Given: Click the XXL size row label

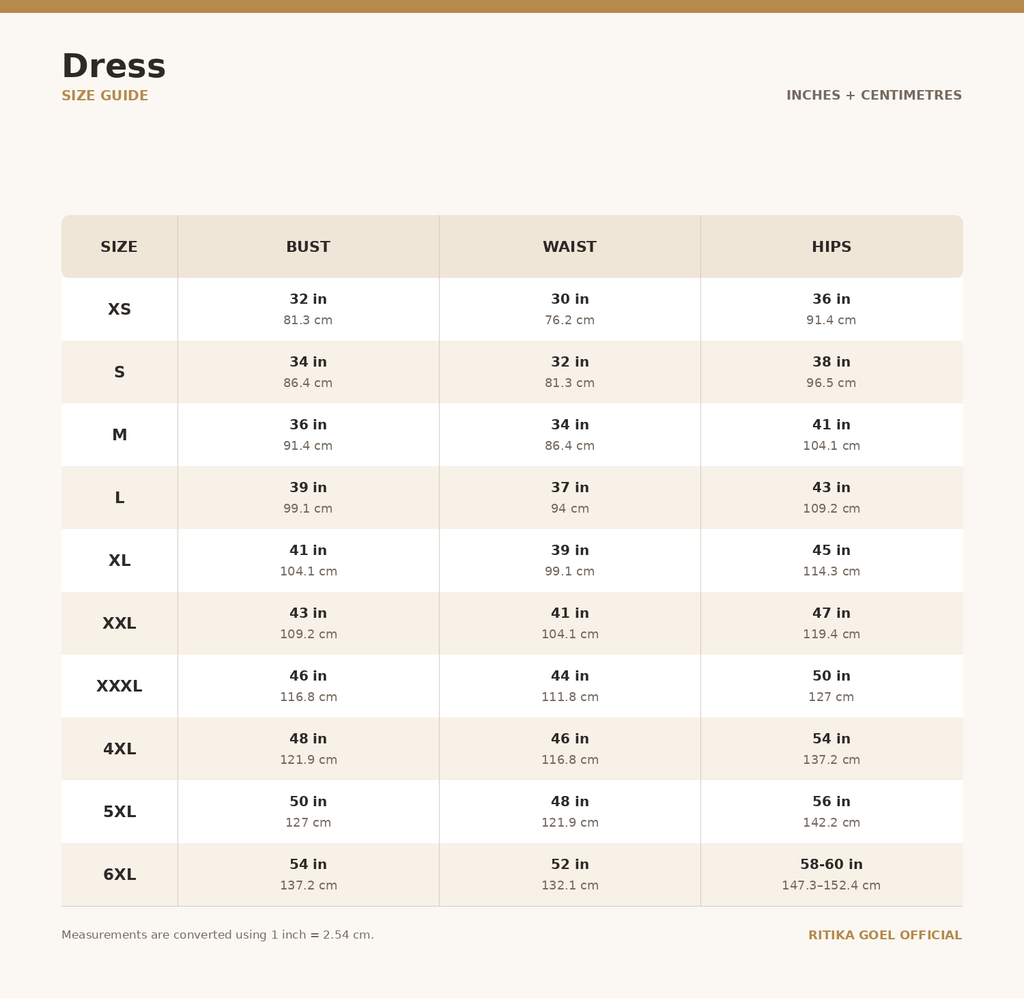Looking at the screenshot, I should (x=120, y=623).
